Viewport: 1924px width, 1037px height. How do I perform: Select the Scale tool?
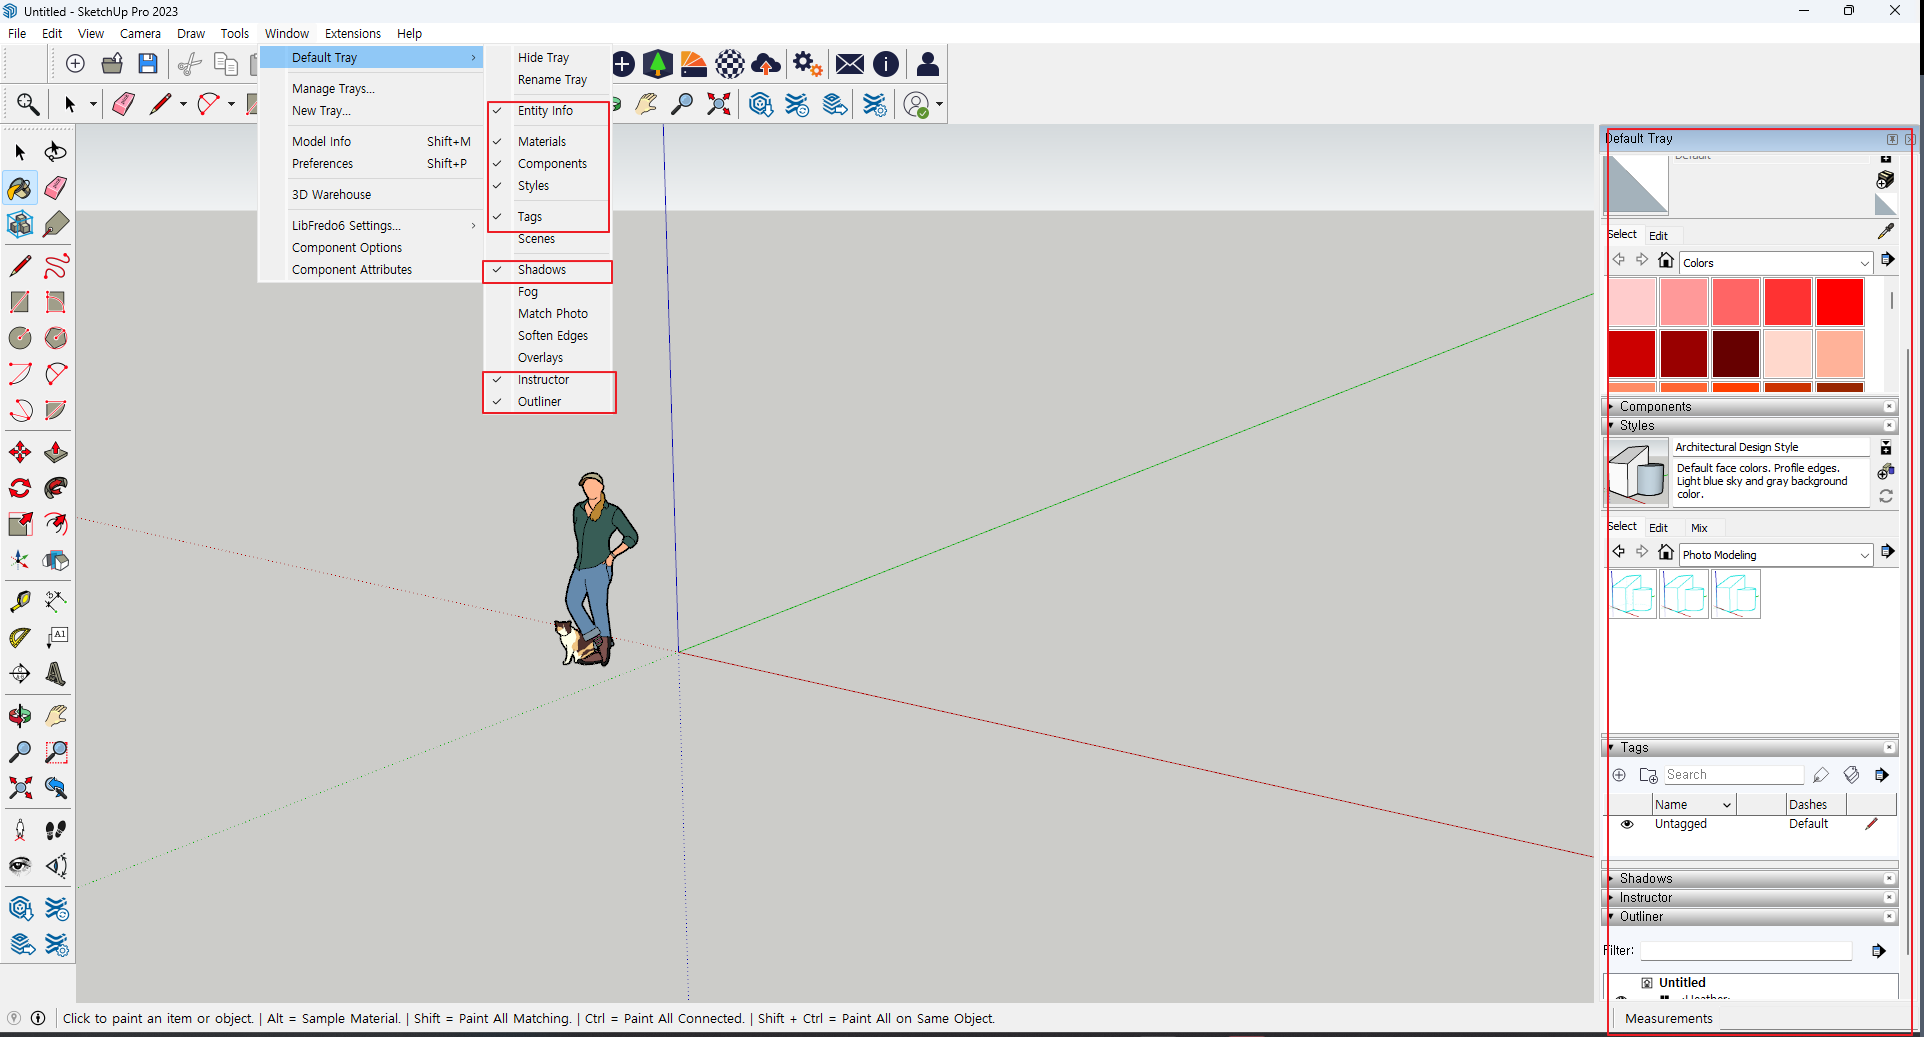coord(20,524)
